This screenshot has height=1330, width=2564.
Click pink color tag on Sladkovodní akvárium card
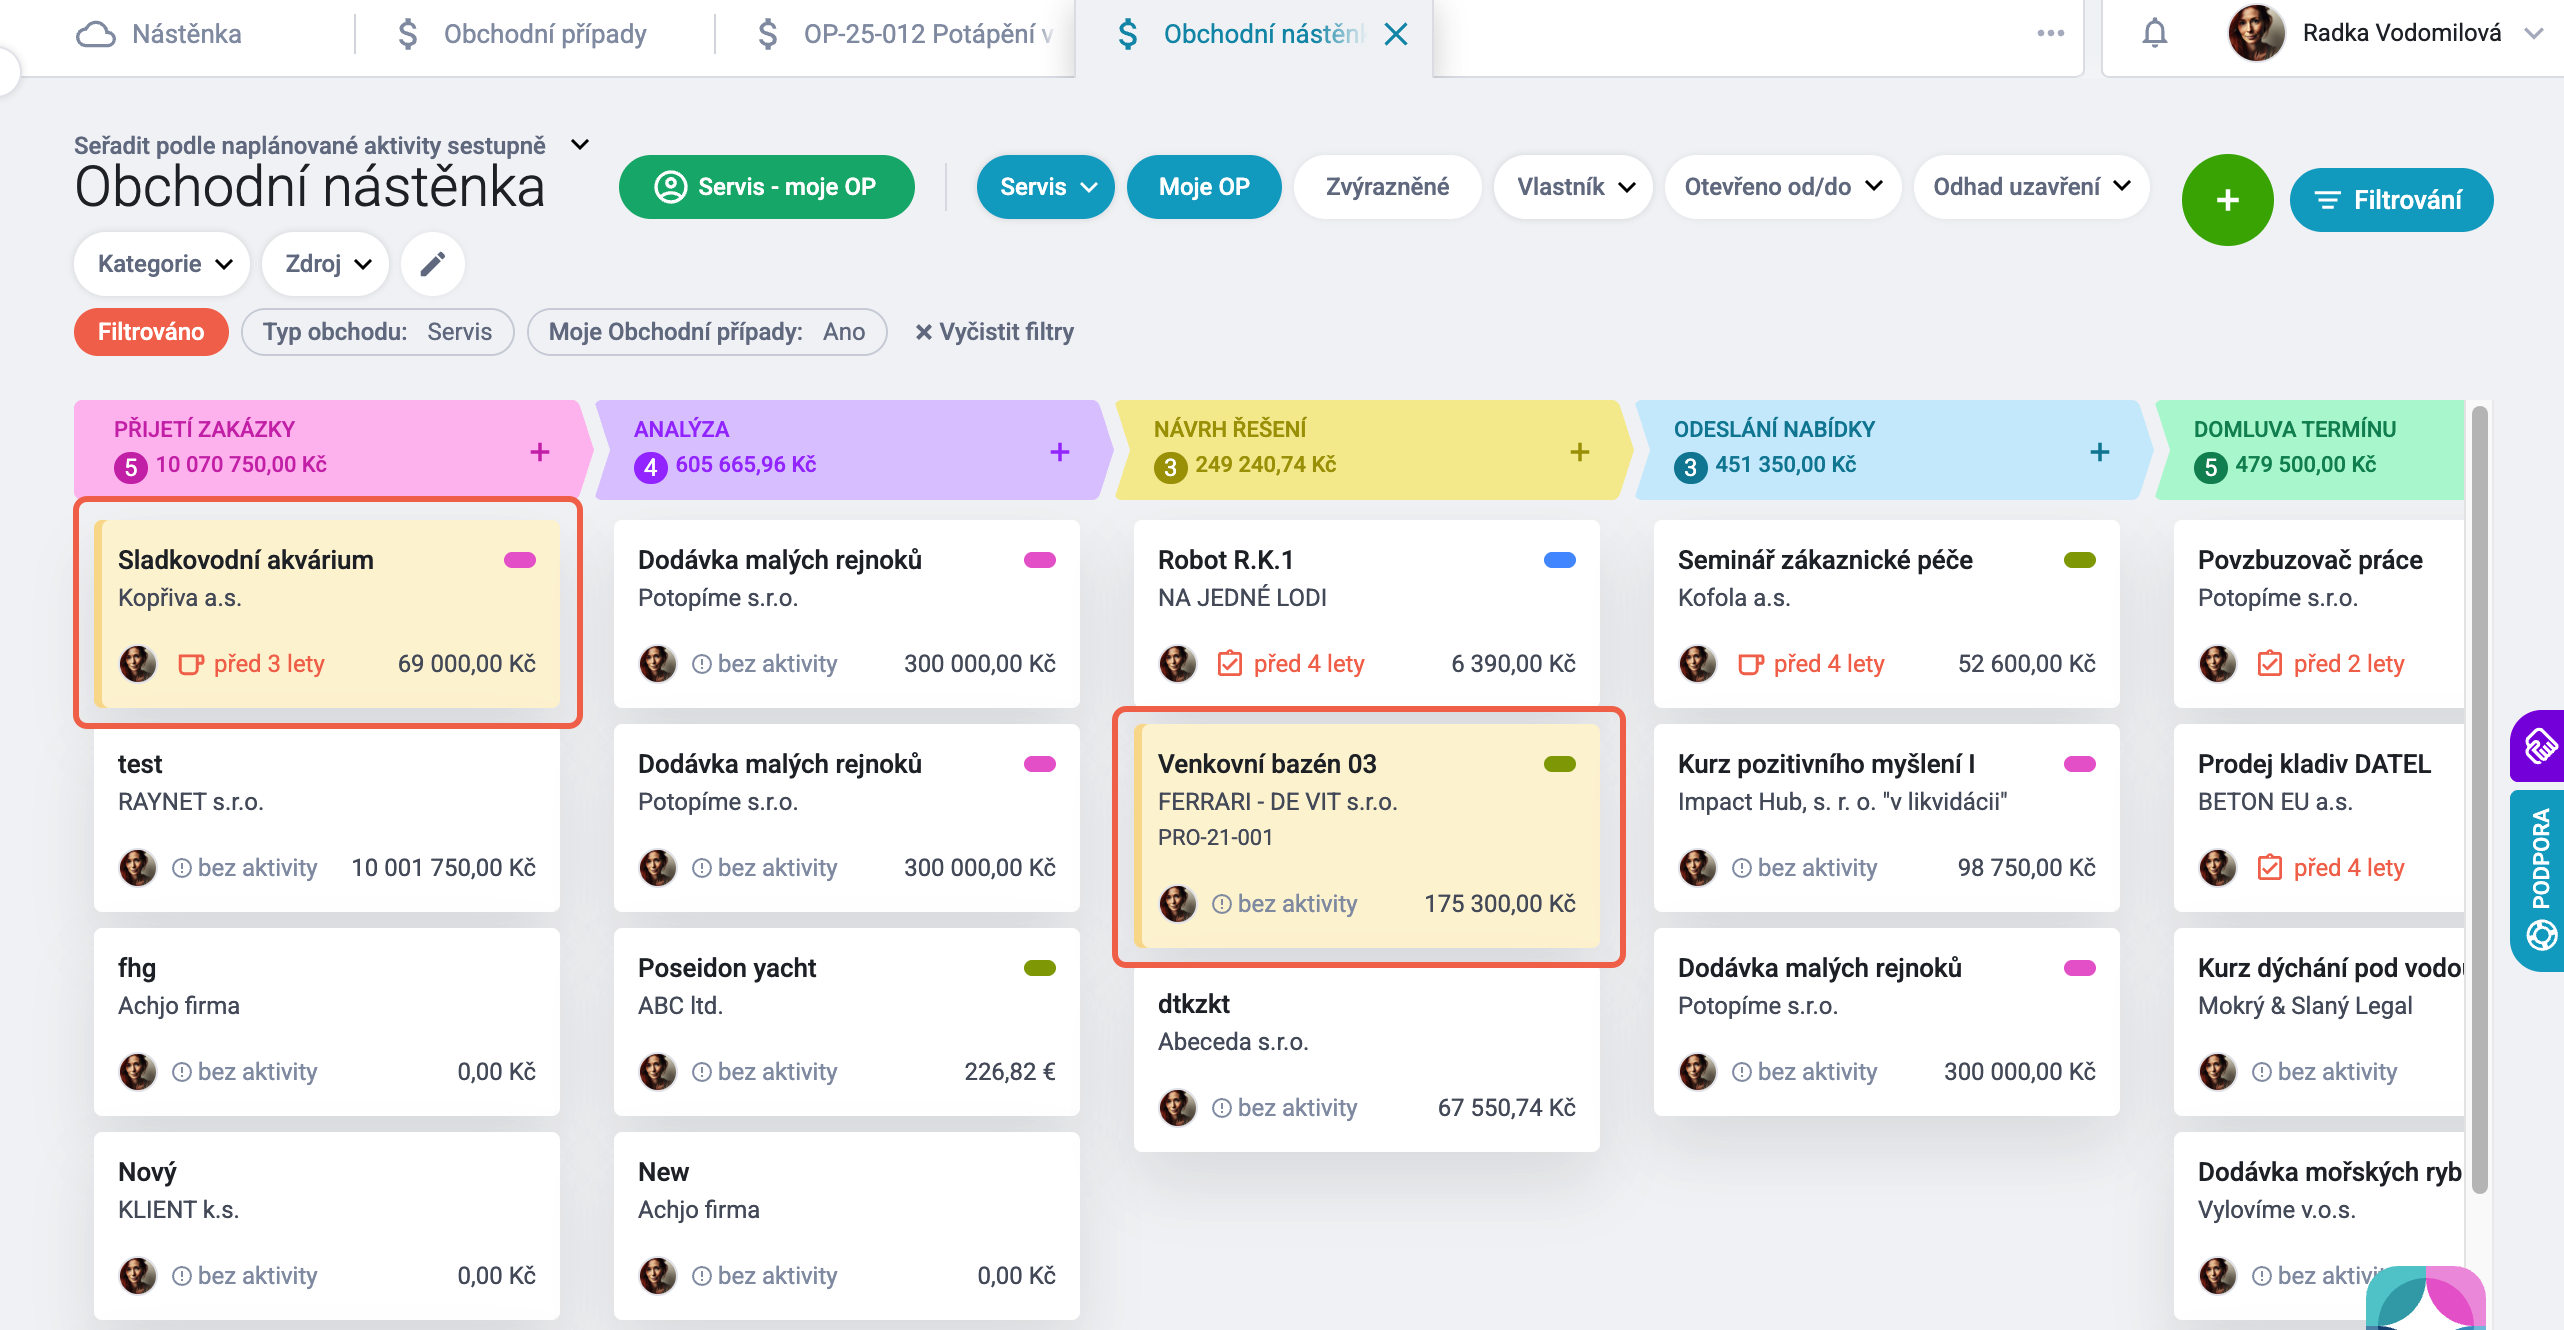(x=520, y=560)
